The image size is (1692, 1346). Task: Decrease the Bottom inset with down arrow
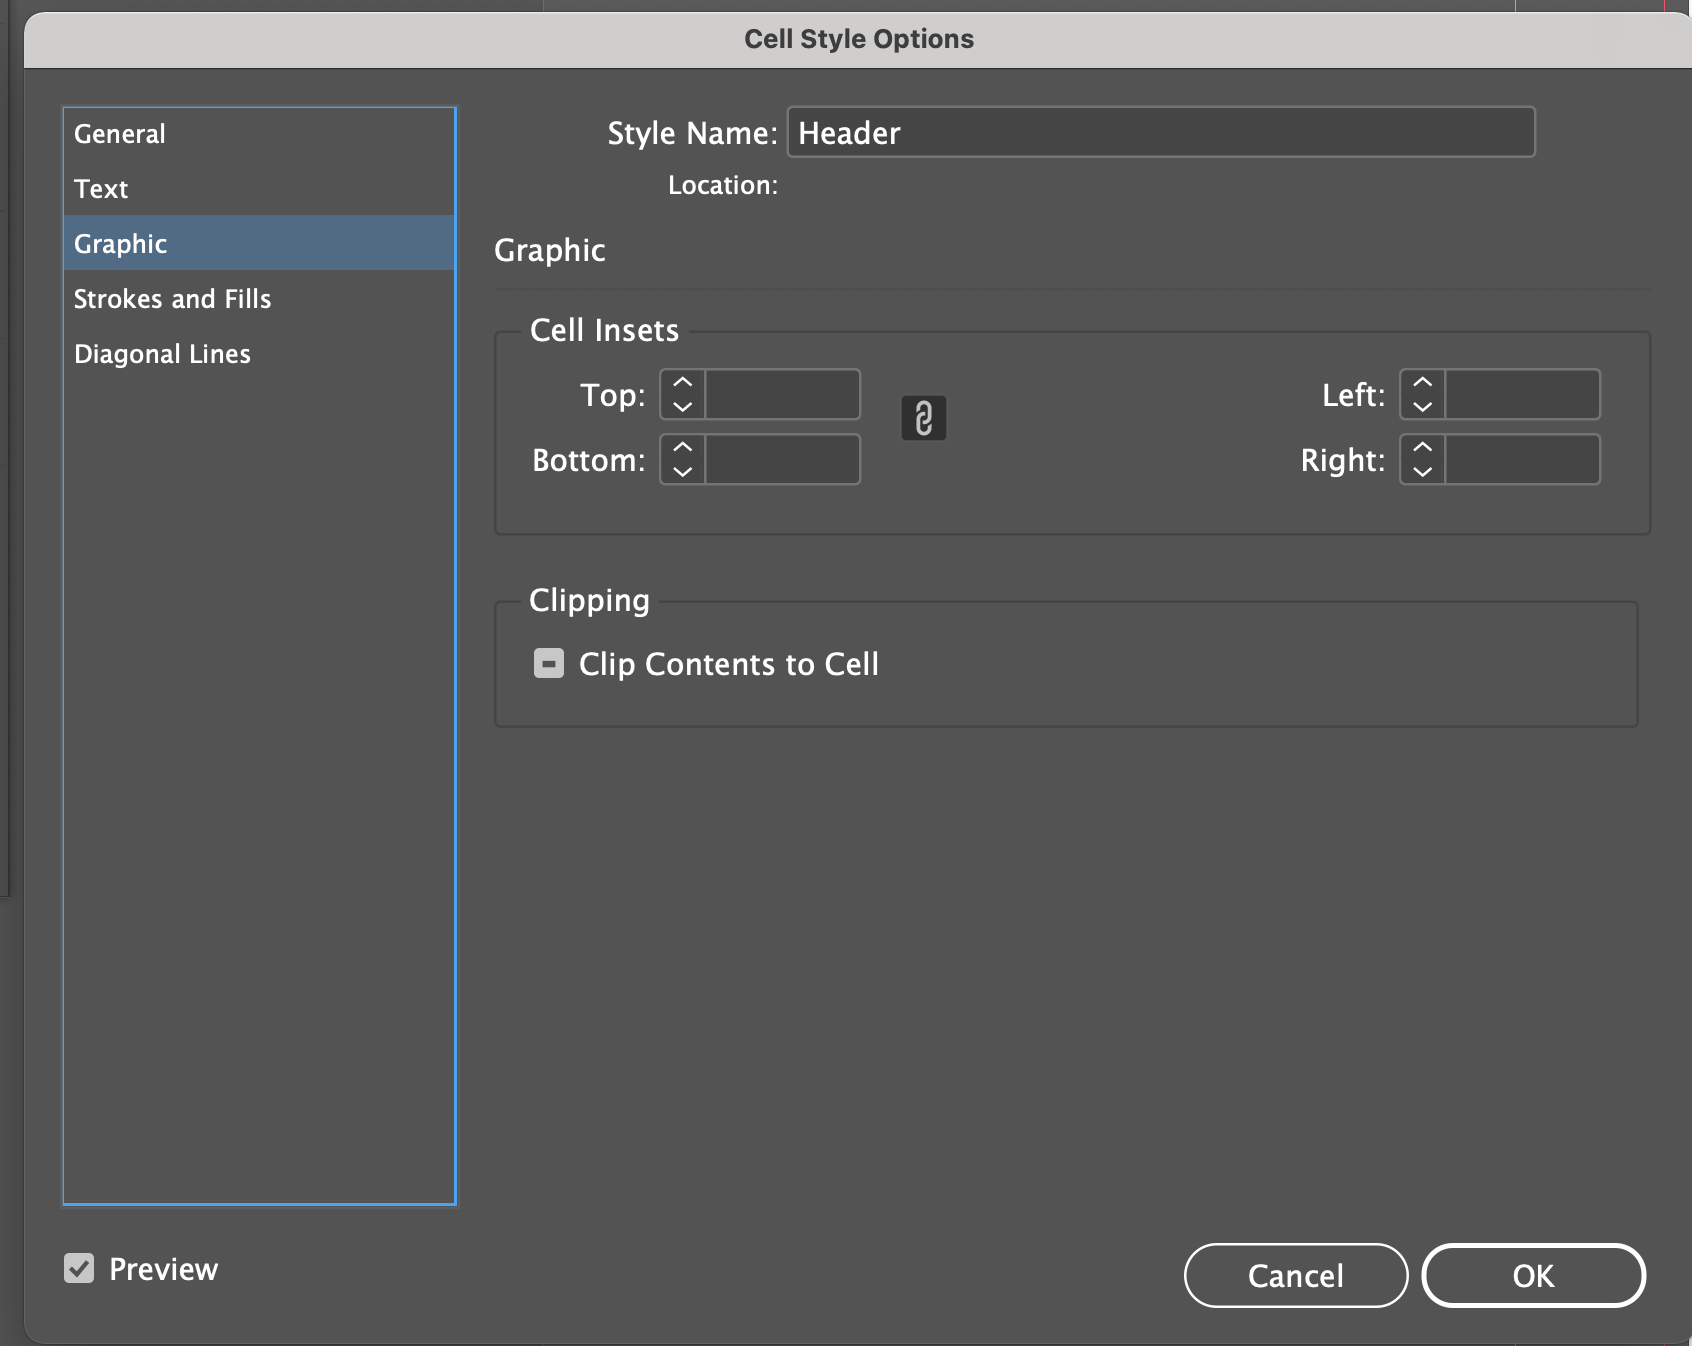(x=683, y=471)
